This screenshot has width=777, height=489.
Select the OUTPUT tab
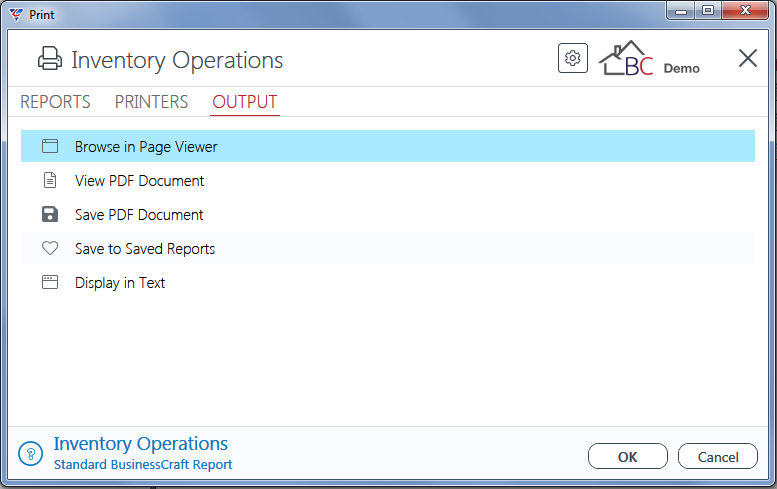(245, 102)
